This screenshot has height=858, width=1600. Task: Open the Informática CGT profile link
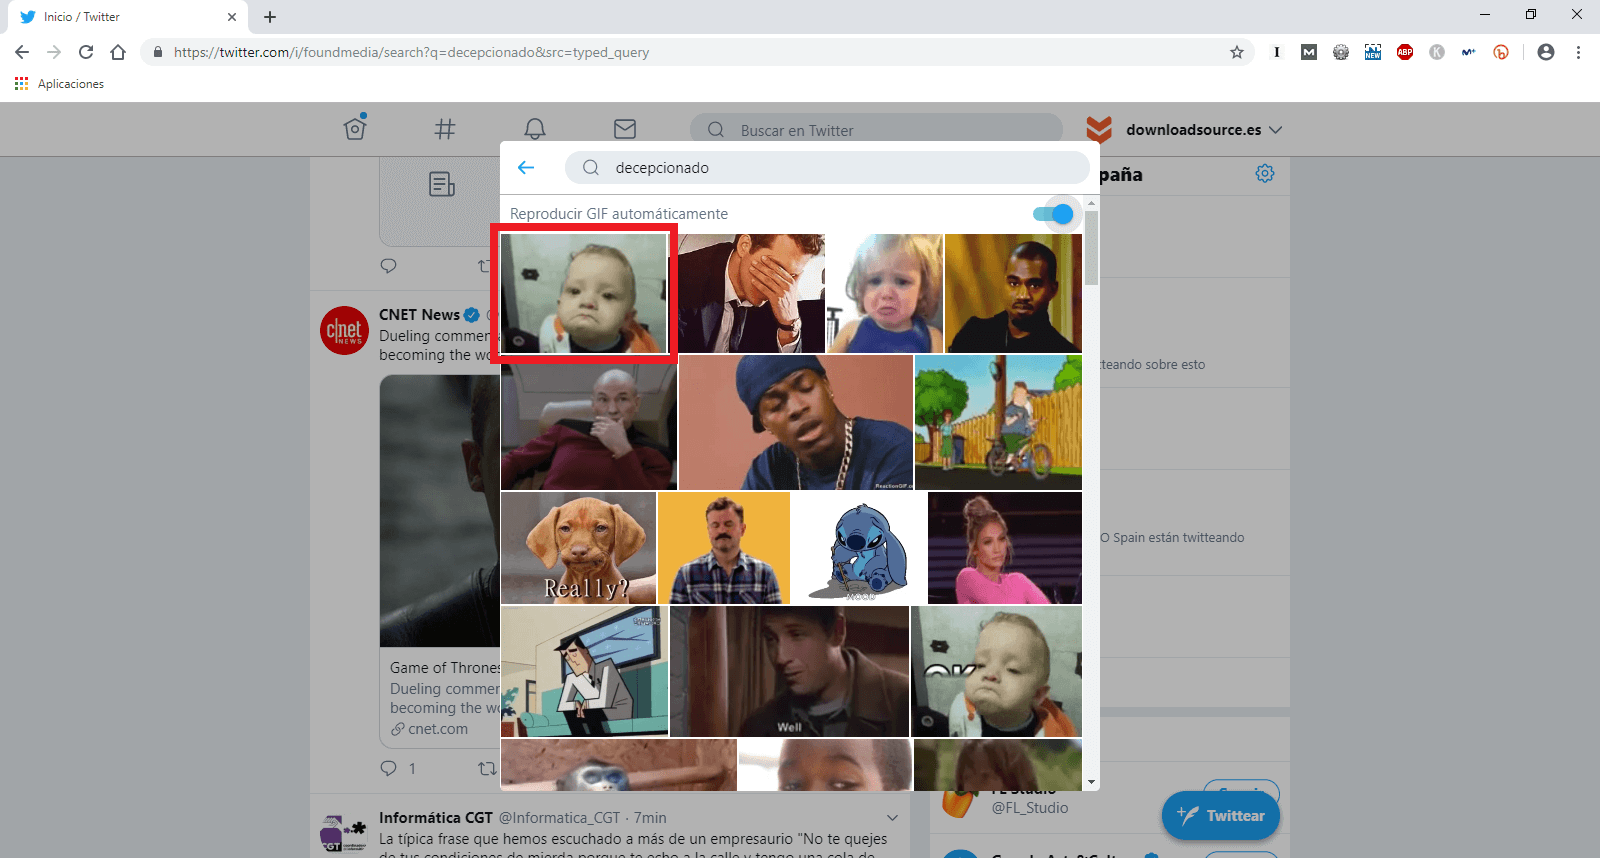click(x=435, y=818)
